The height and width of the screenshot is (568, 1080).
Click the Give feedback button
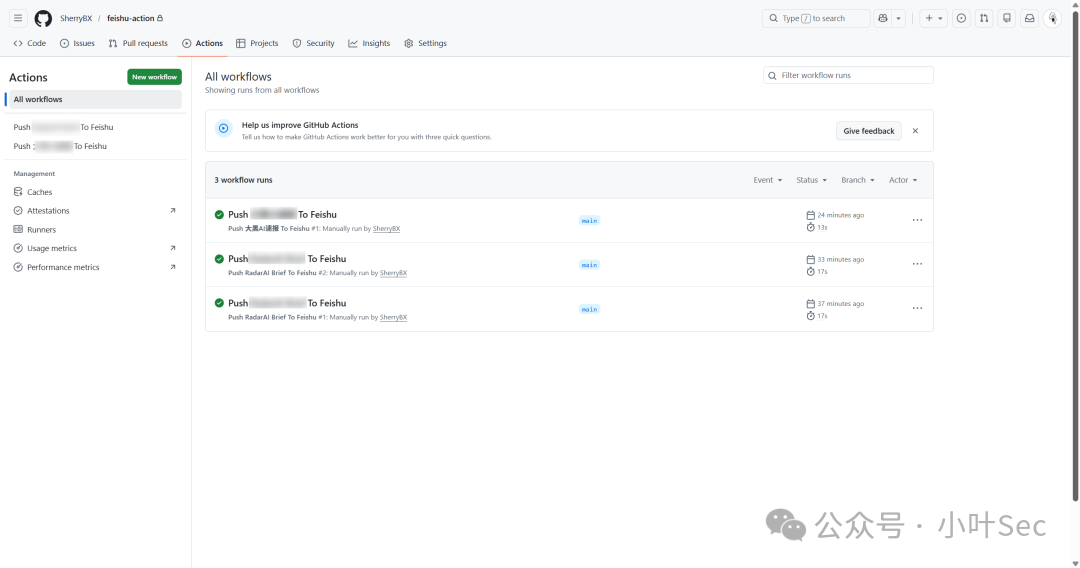coord(869,131)
